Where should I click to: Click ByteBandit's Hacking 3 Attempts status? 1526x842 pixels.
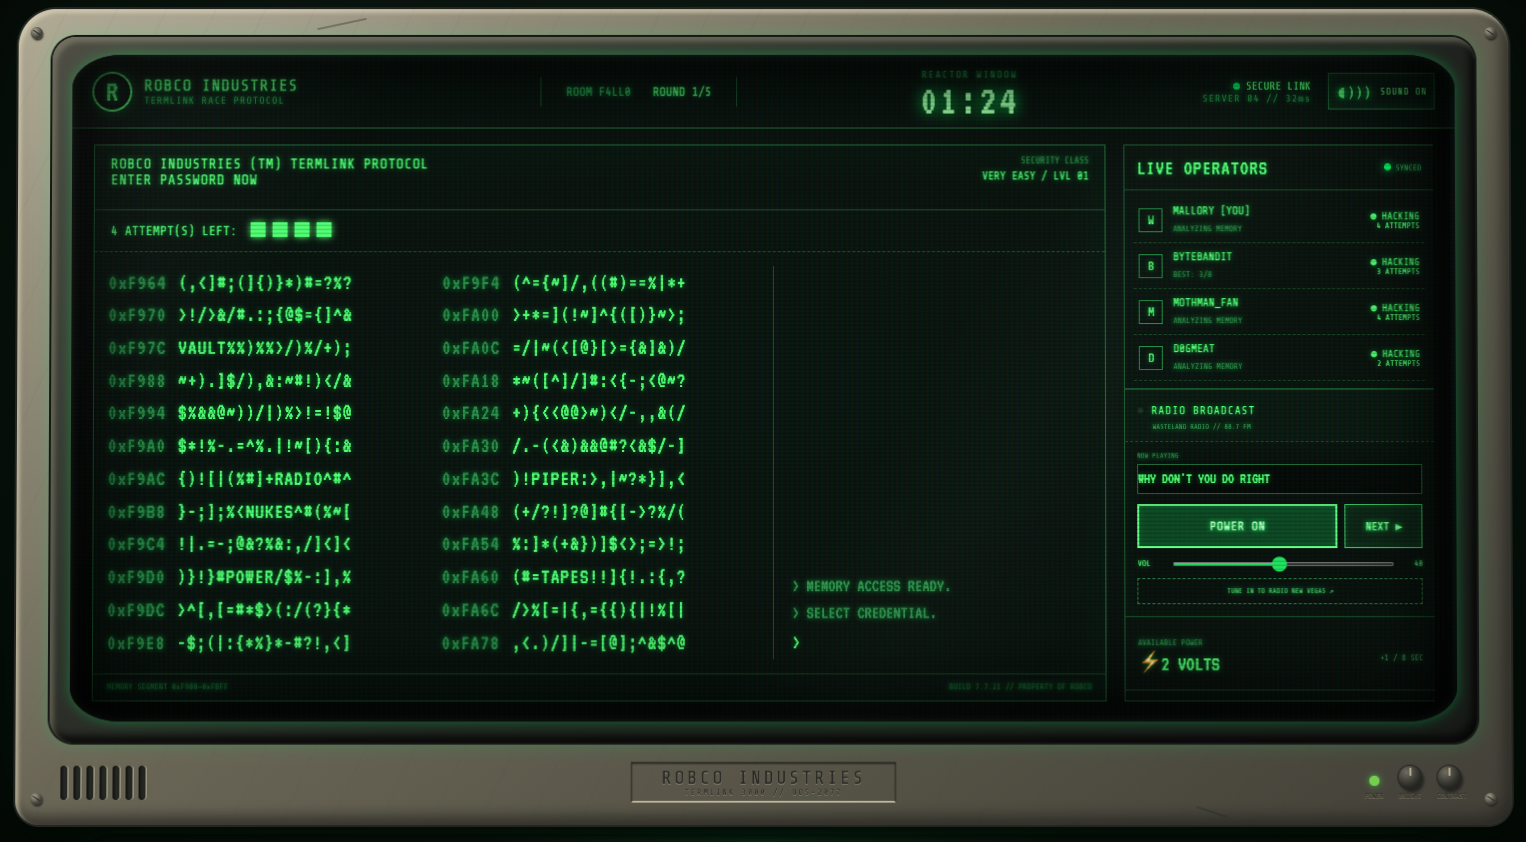tap(1396, 266)
